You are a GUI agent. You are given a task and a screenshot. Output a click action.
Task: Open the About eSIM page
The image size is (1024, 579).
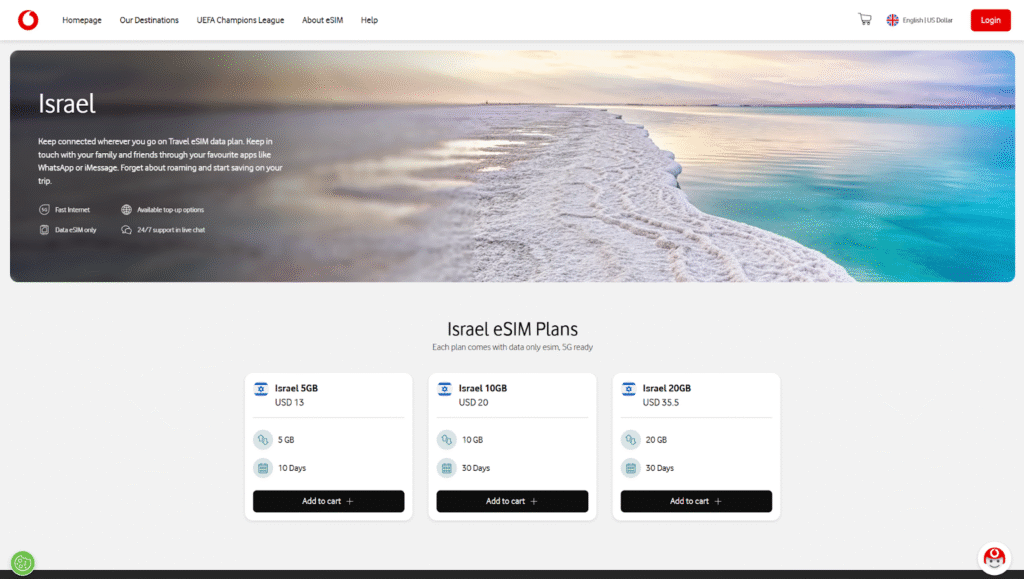(322, 19)
